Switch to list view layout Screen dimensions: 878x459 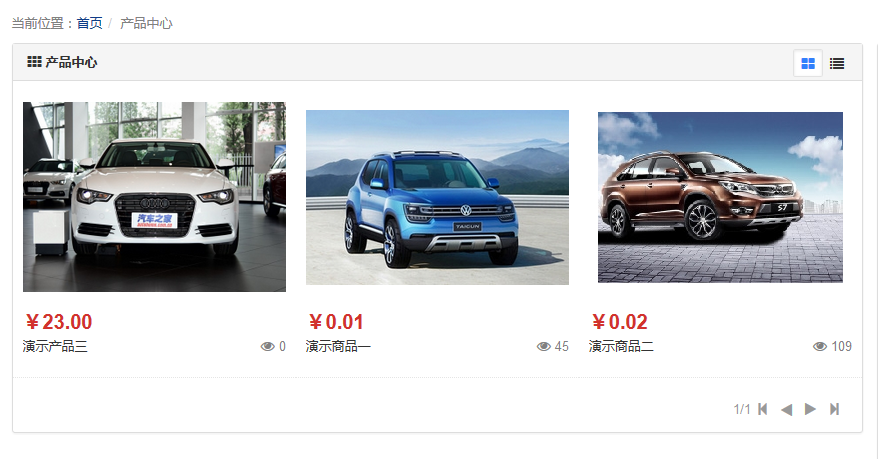pos(837,63)
